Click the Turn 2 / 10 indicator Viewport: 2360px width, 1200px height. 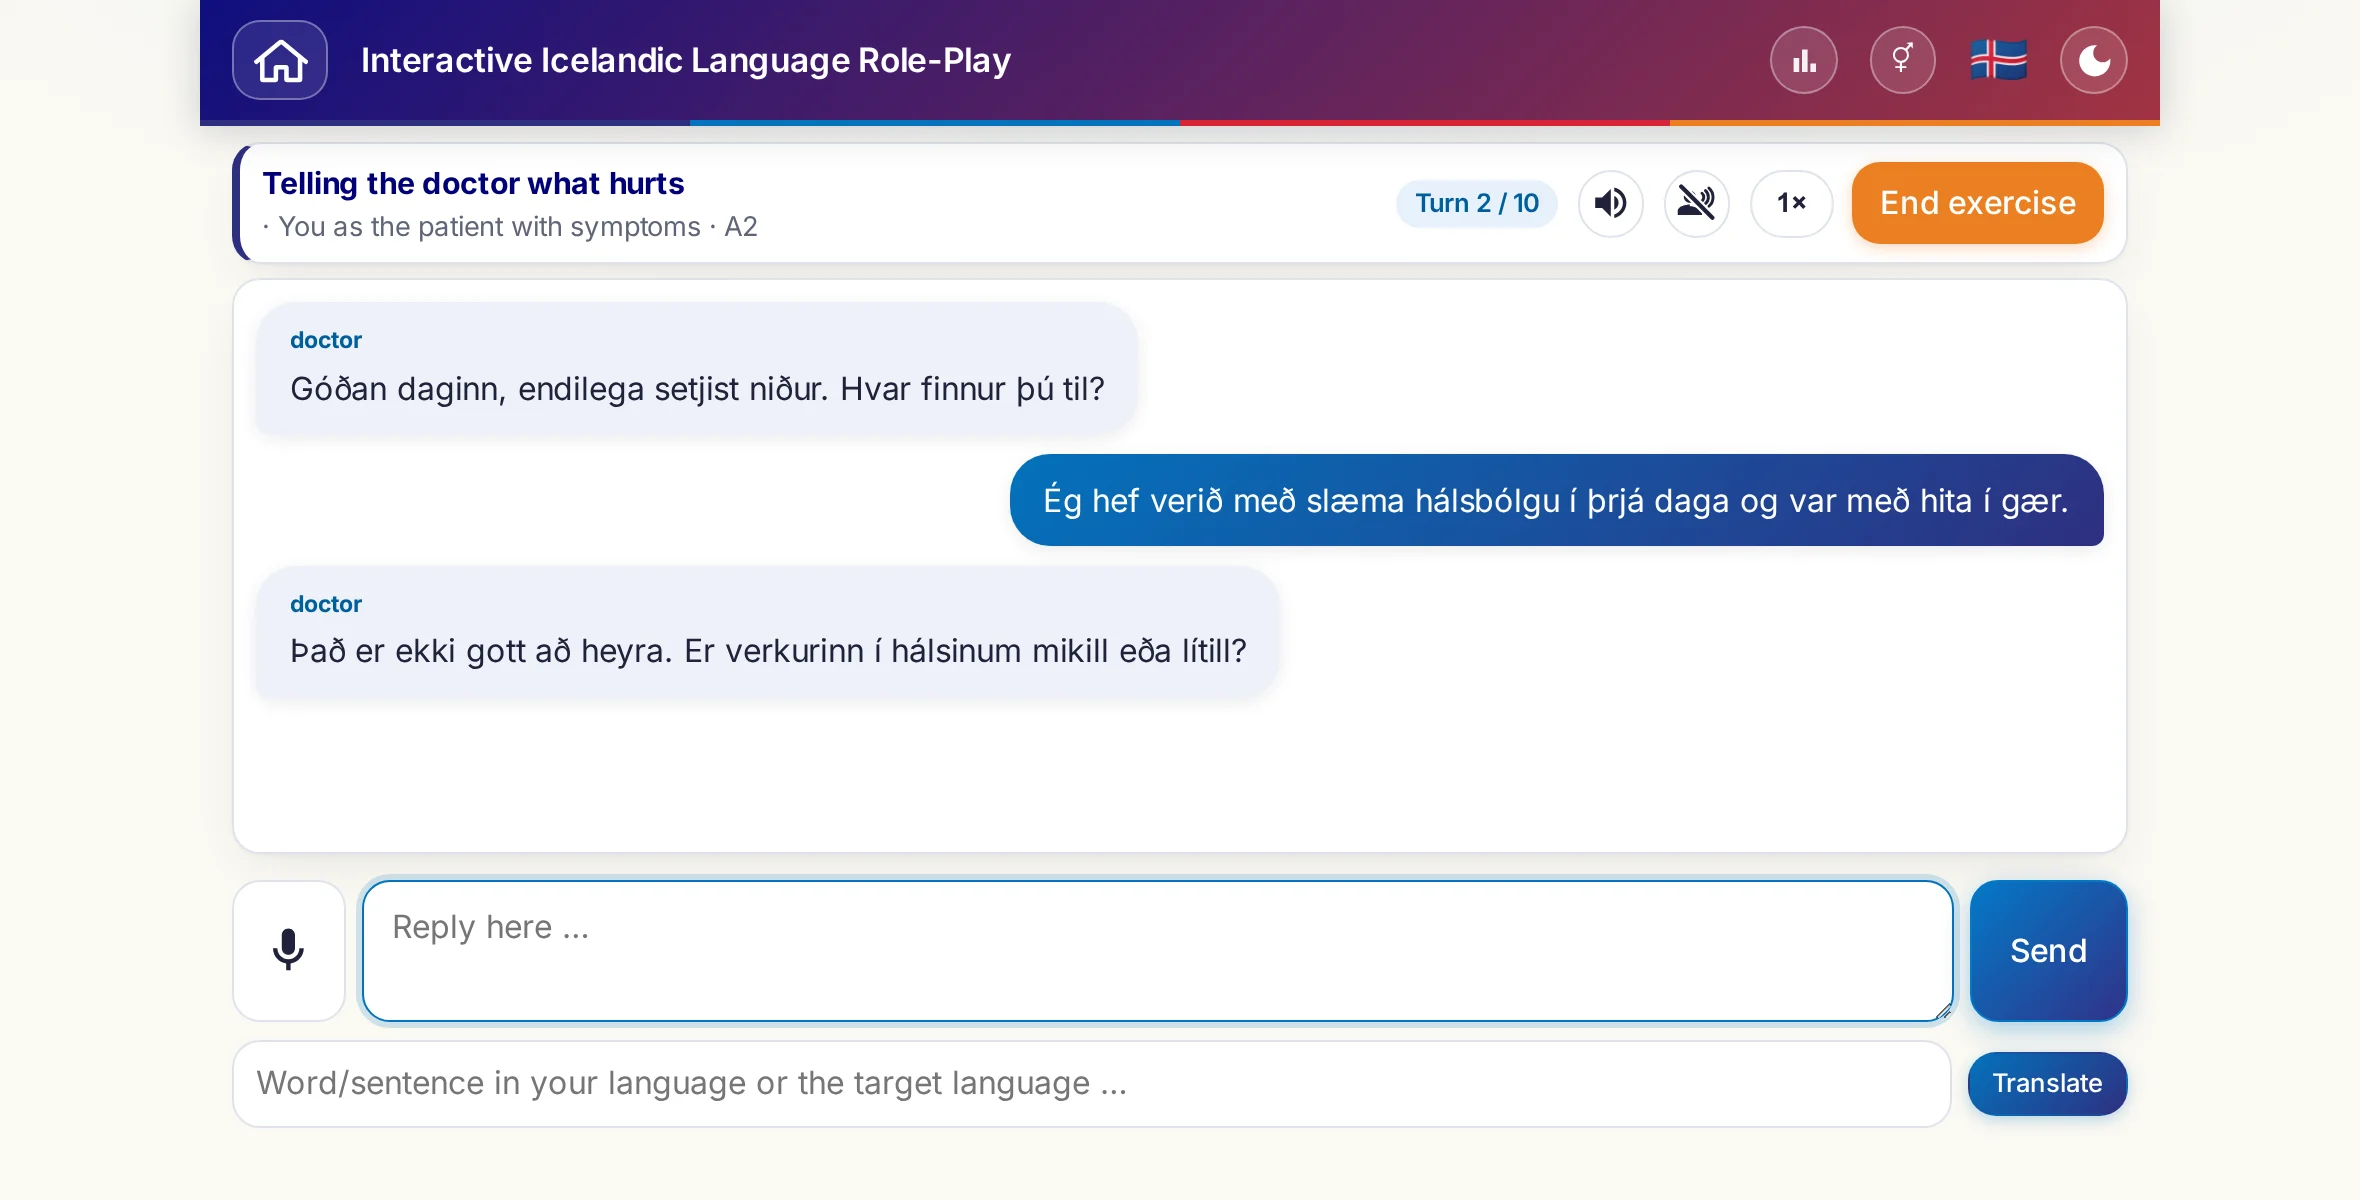(1477, 203)
